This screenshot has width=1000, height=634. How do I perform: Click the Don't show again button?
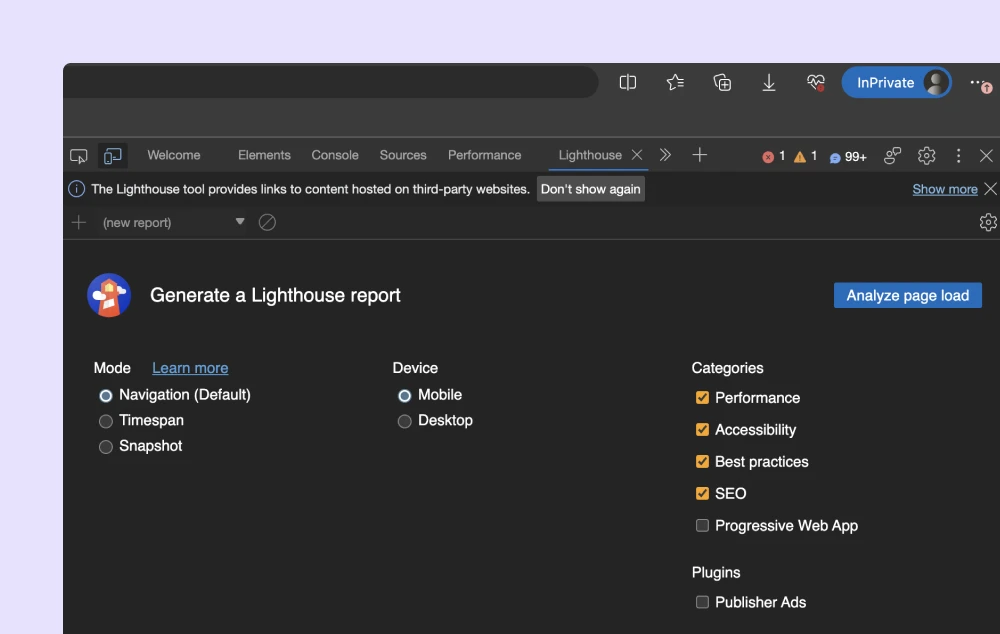[591, 189]
